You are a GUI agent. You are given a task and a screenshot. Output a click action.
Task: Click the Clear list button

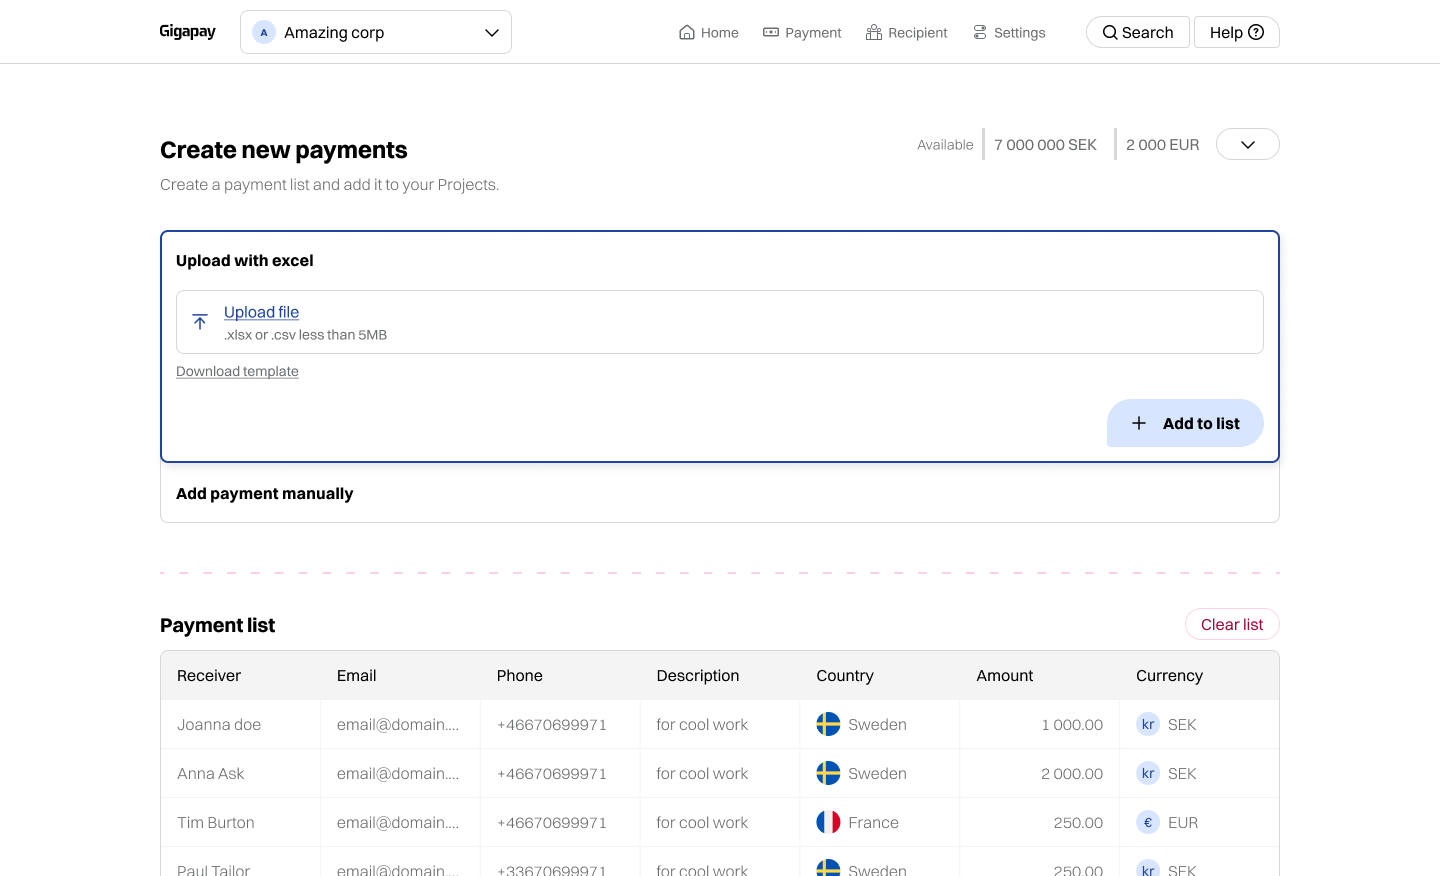pyautogui.click(x=1231, y=624)
